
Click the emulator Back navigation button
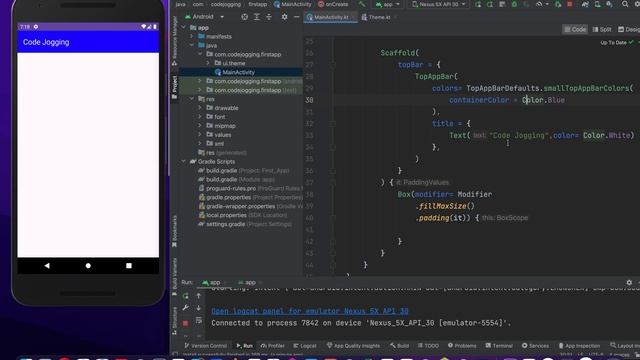pyautogui.click(x=47, y=266)
